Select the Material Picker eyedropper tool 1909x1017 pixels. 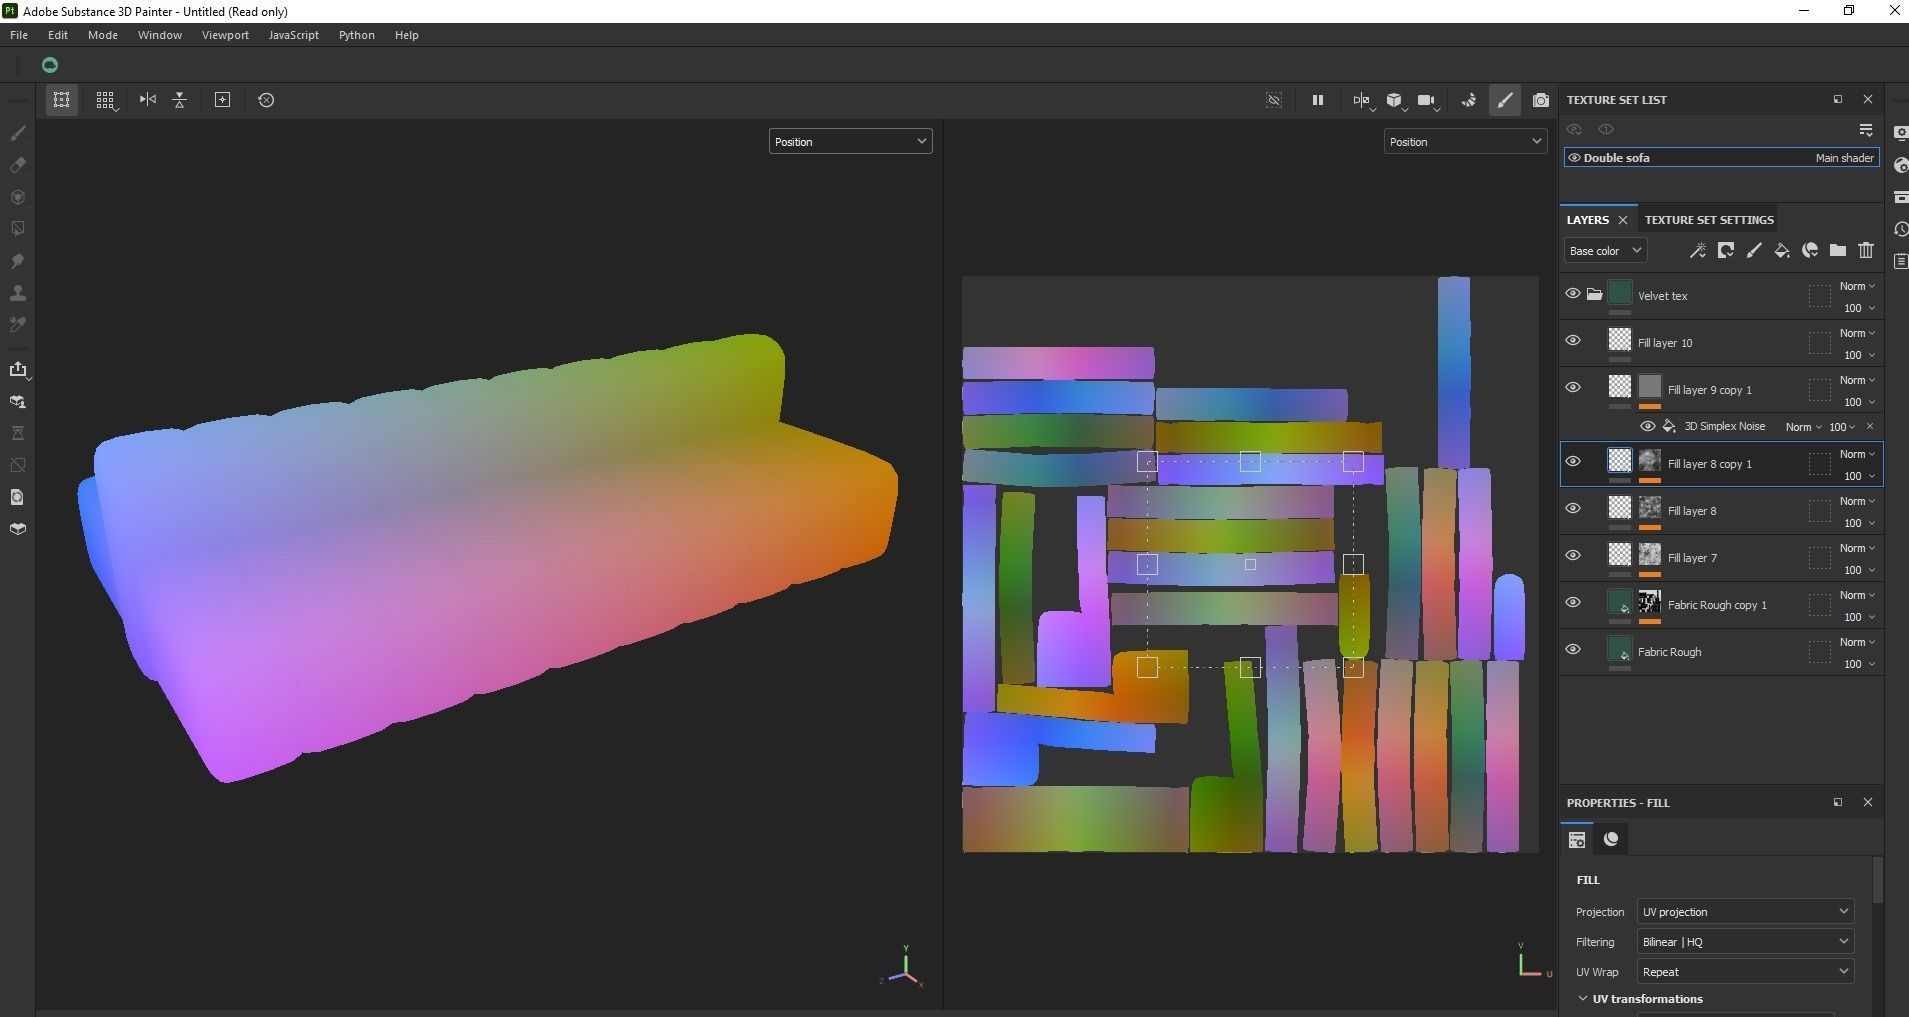tap(17, 325)
